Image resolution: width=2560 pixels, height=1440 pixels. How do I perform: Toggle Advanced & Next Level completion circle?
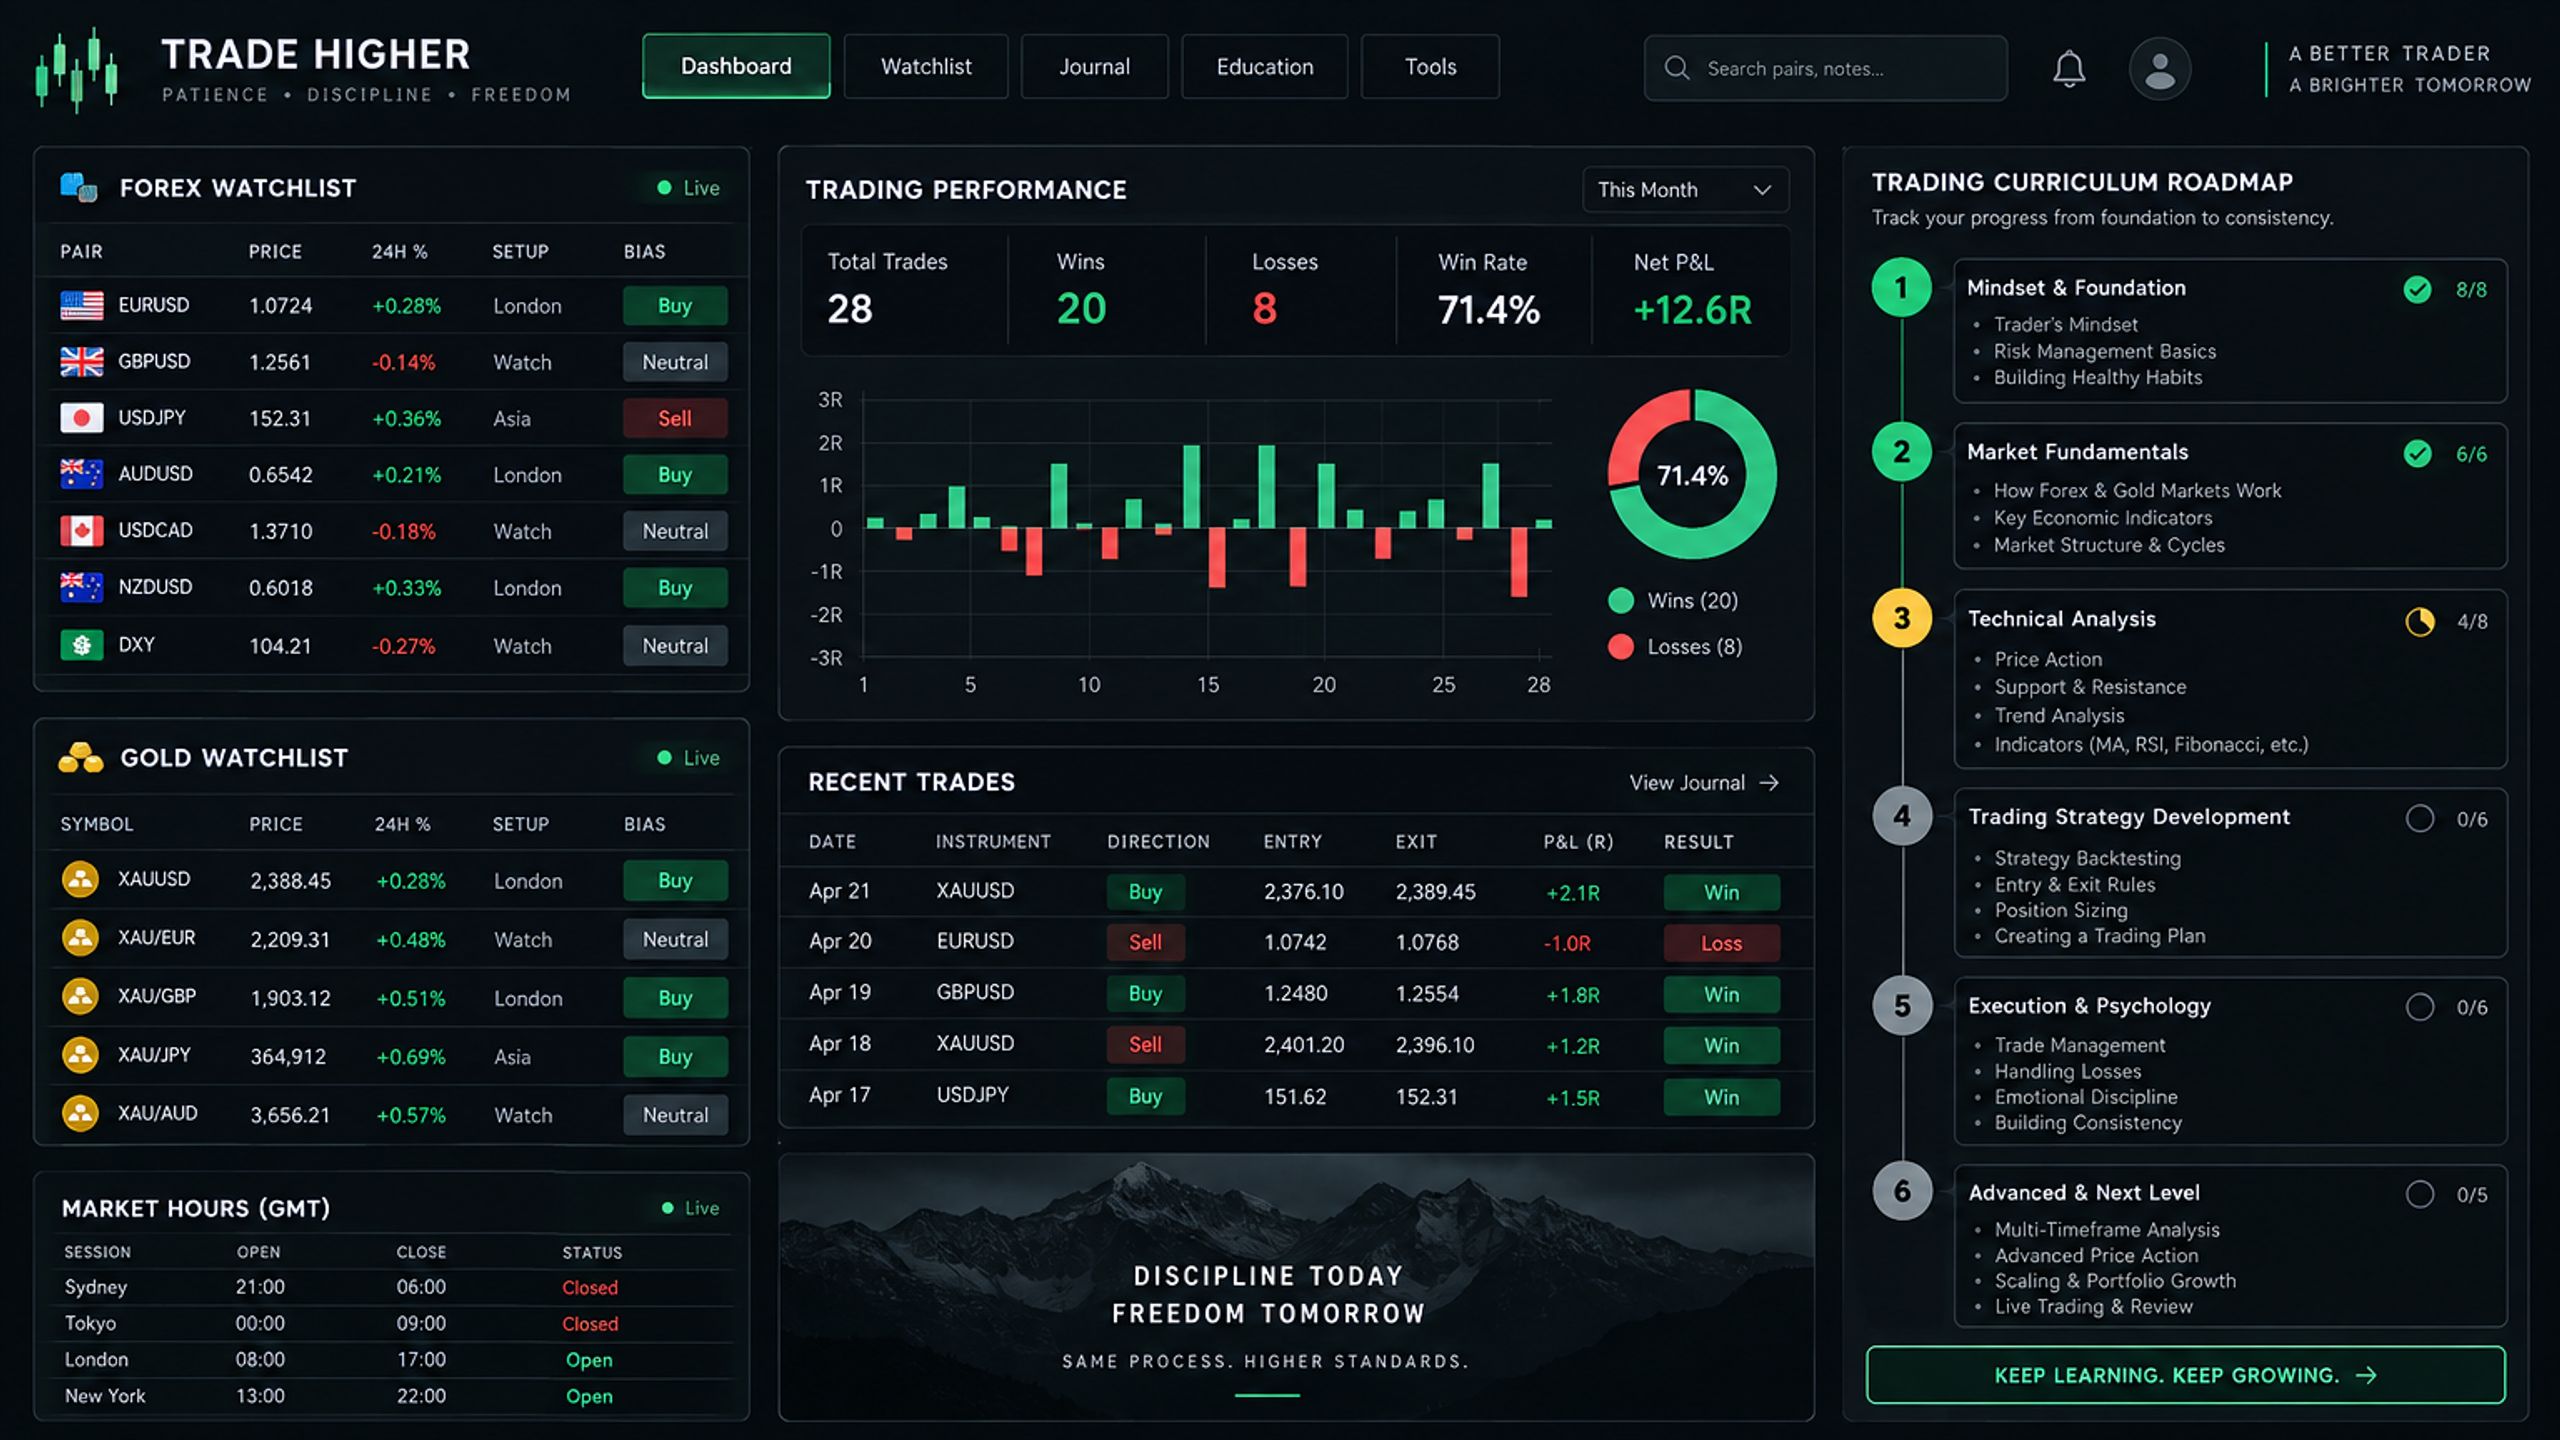click(2420, 1194)
